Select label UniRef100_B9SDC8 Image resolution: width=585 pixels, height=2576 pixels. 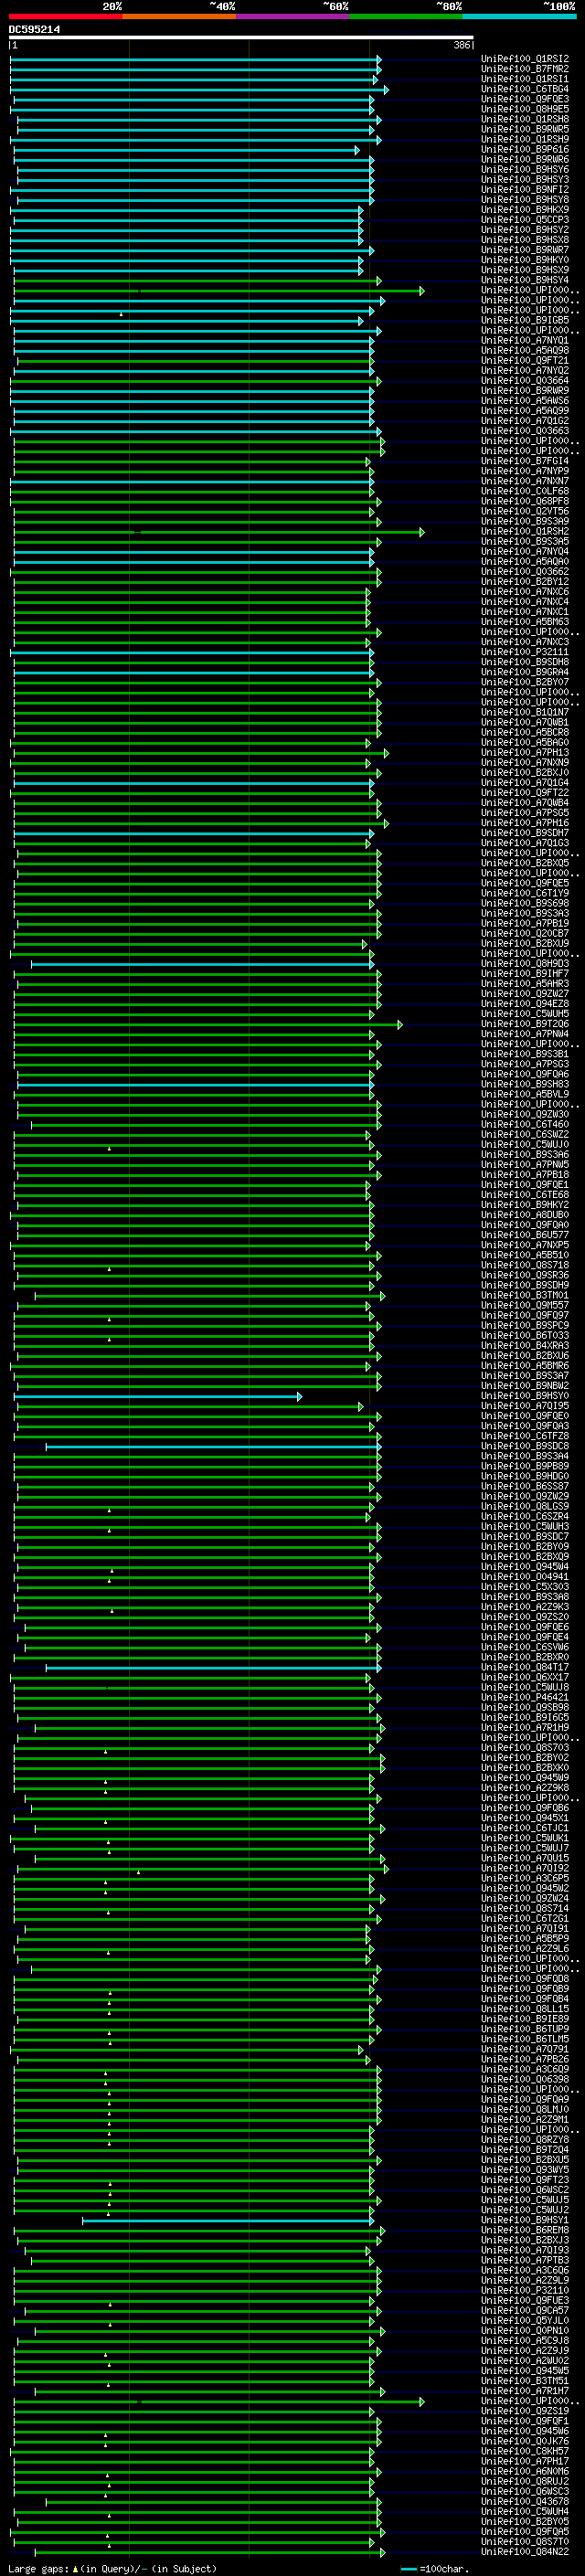pyautogui.click(x=525, y=1446)
